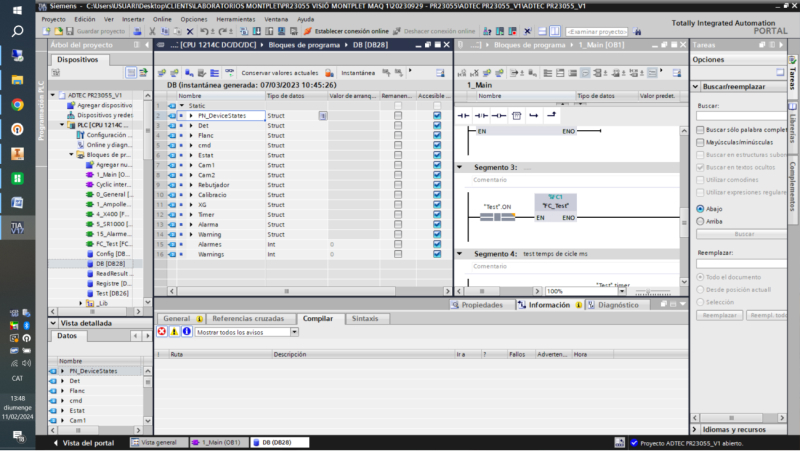Select the Arriba radio button
Viewport: 800px width, 451px height.
click(x=700, y=221)
